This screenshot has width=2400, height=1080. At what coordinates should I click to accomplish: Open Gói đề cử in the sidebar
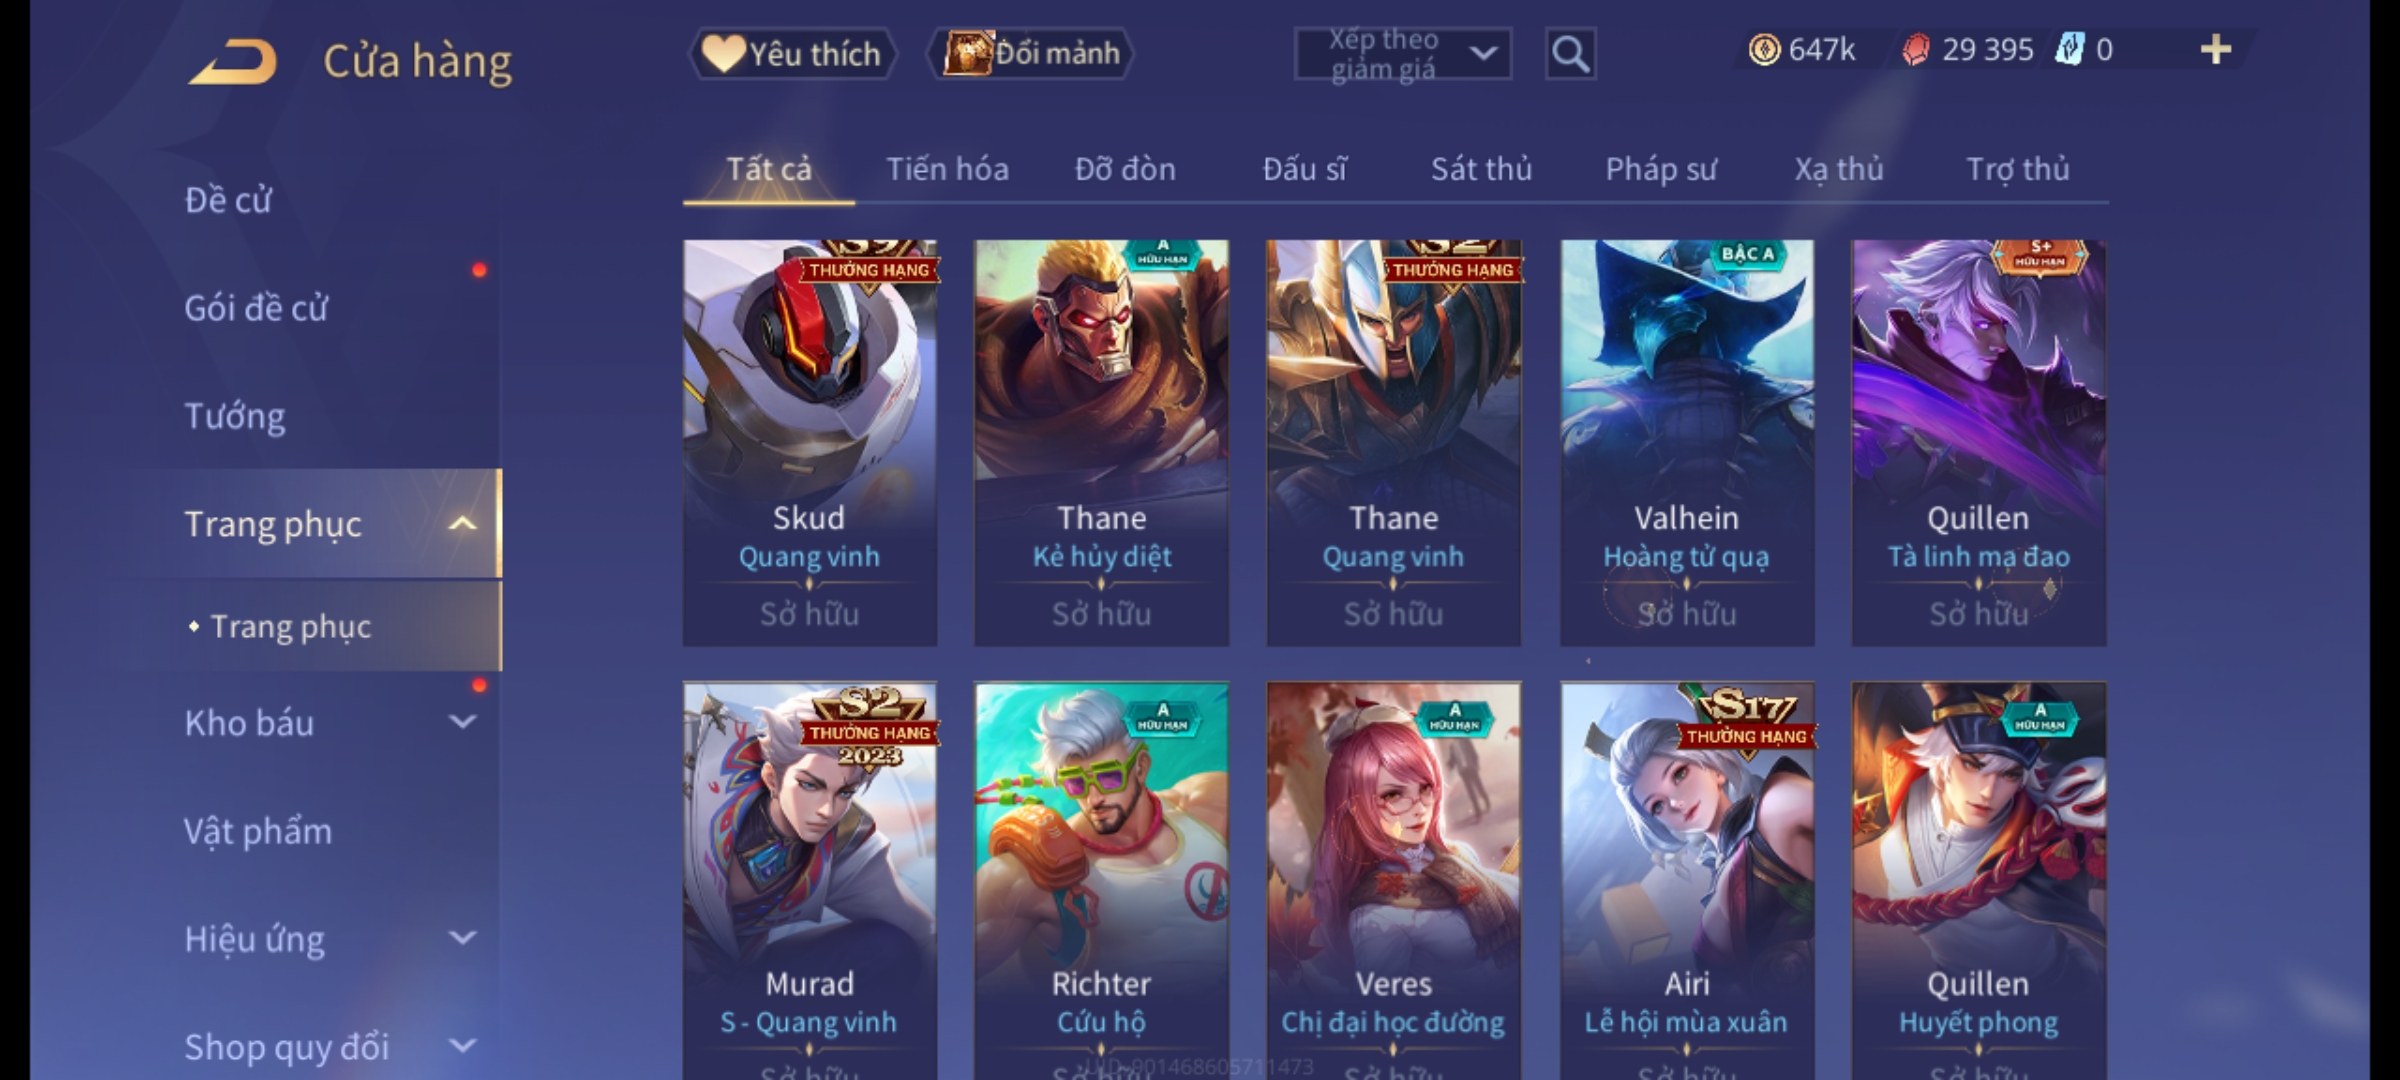pyautogui.click(x=256, y=308)
